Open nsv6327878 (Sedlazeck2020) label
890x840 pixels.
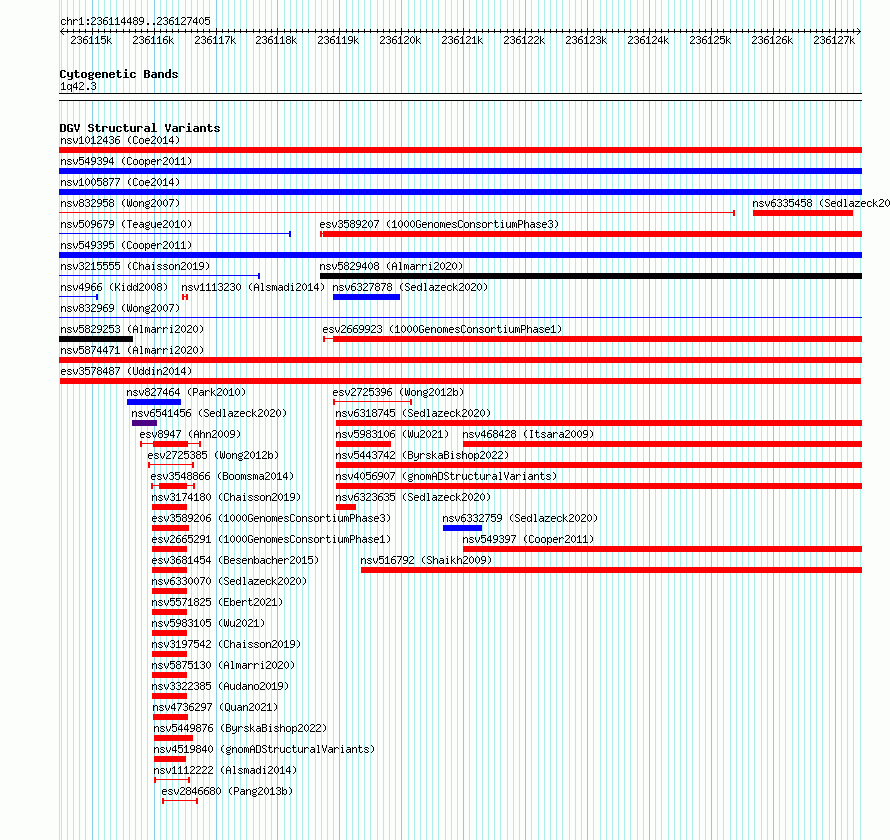tap(410, 287)
